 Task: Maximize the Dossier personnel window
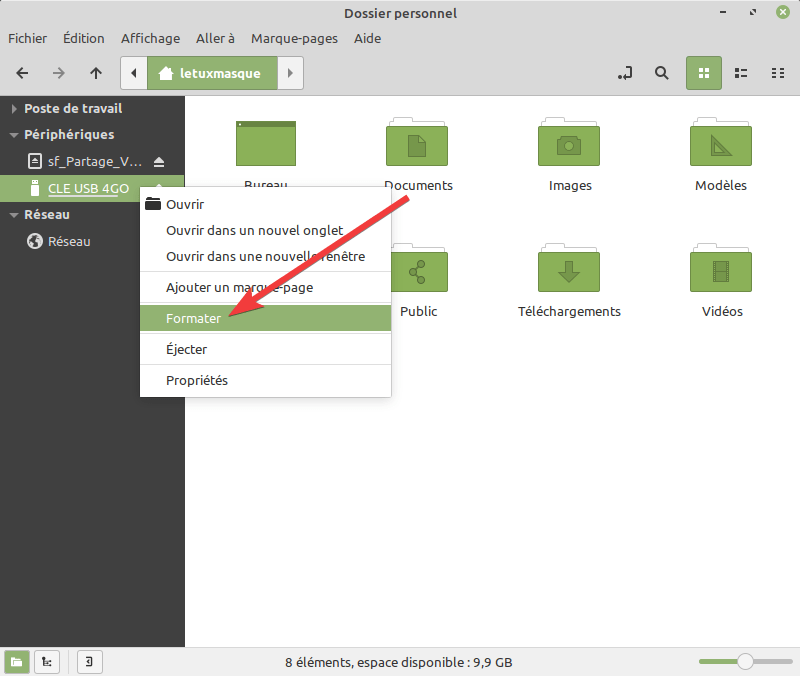coord(753,12)
